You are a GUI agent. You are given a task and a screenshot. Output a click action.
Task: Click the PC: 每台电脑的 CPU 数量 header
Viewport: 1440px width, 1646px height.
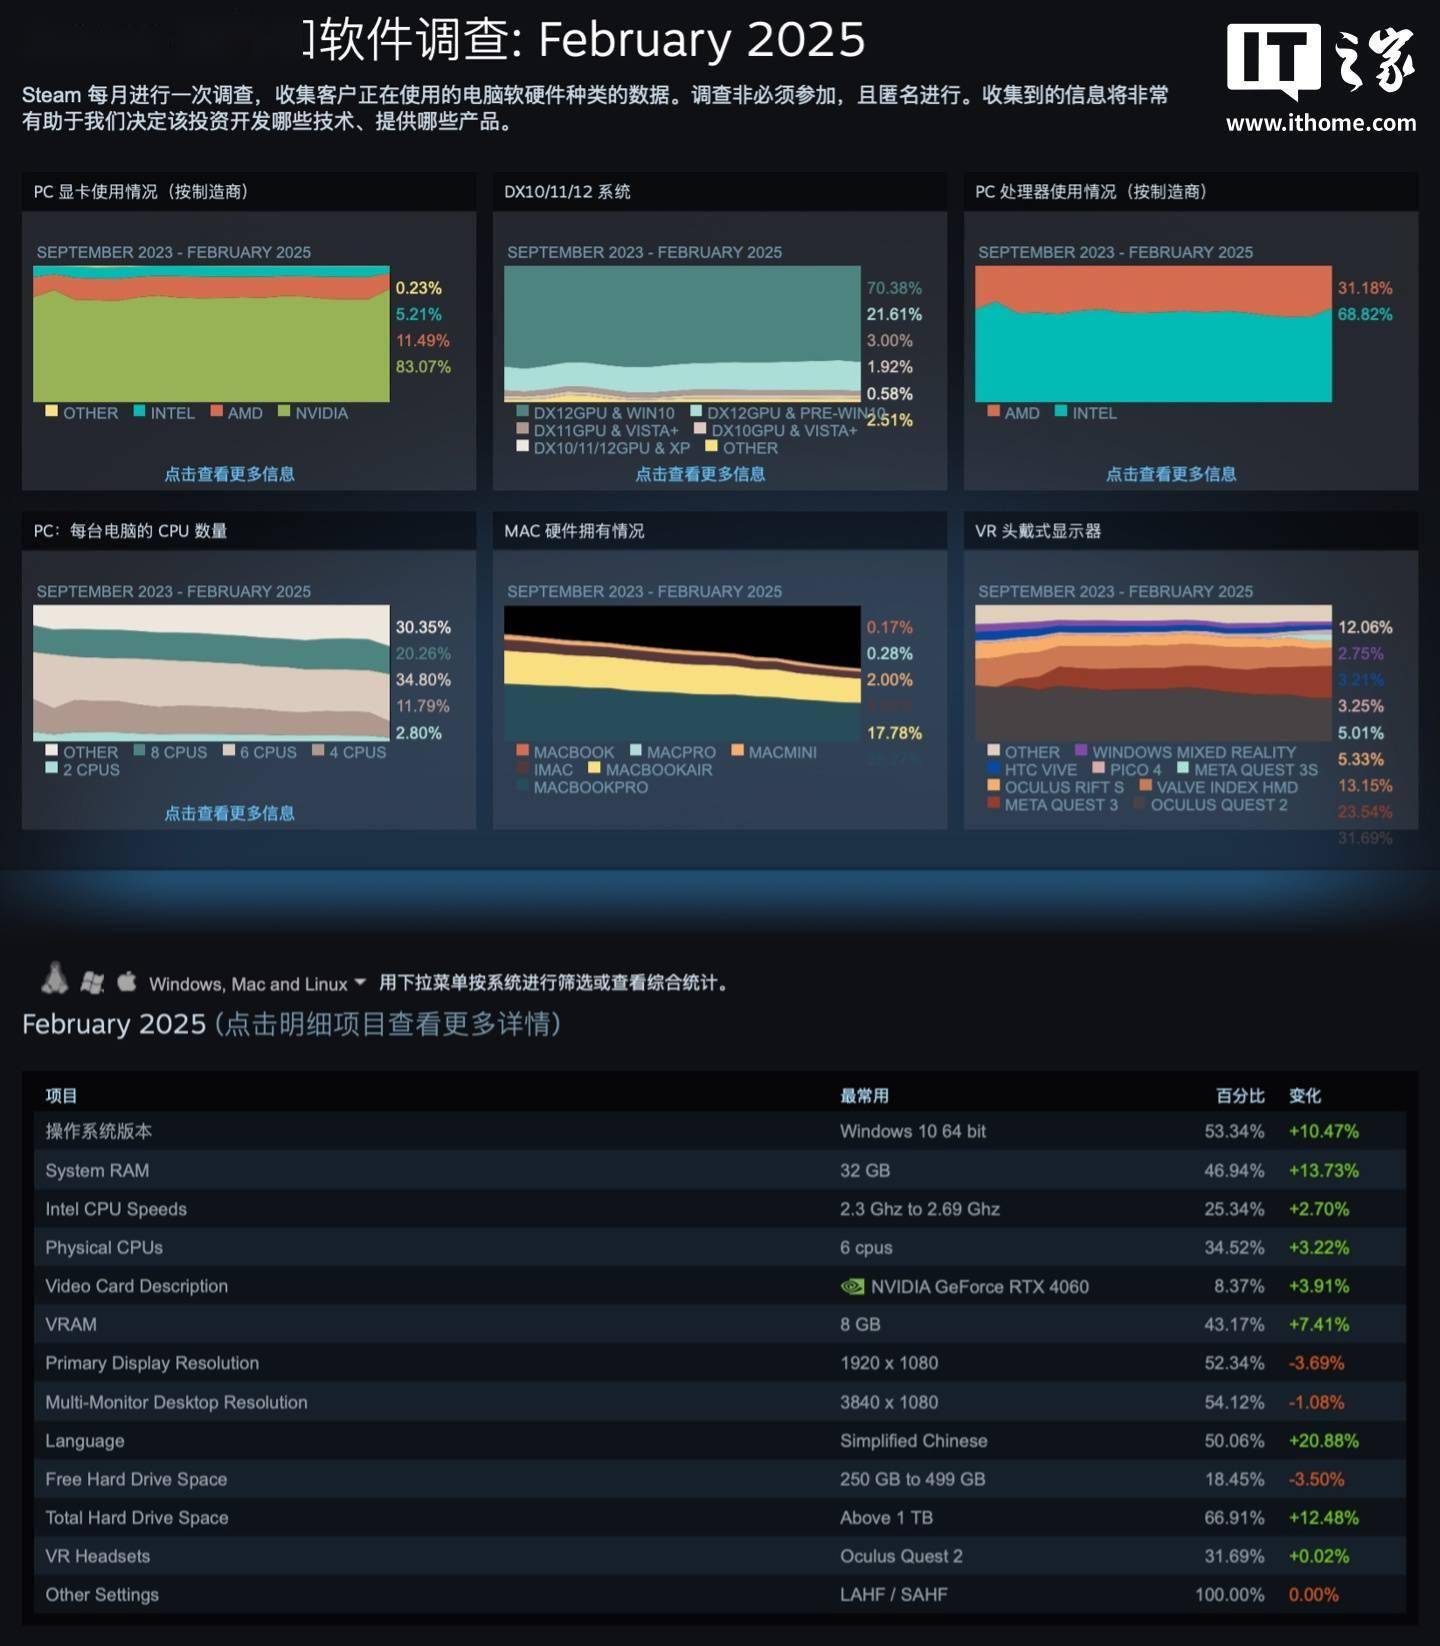249,530
